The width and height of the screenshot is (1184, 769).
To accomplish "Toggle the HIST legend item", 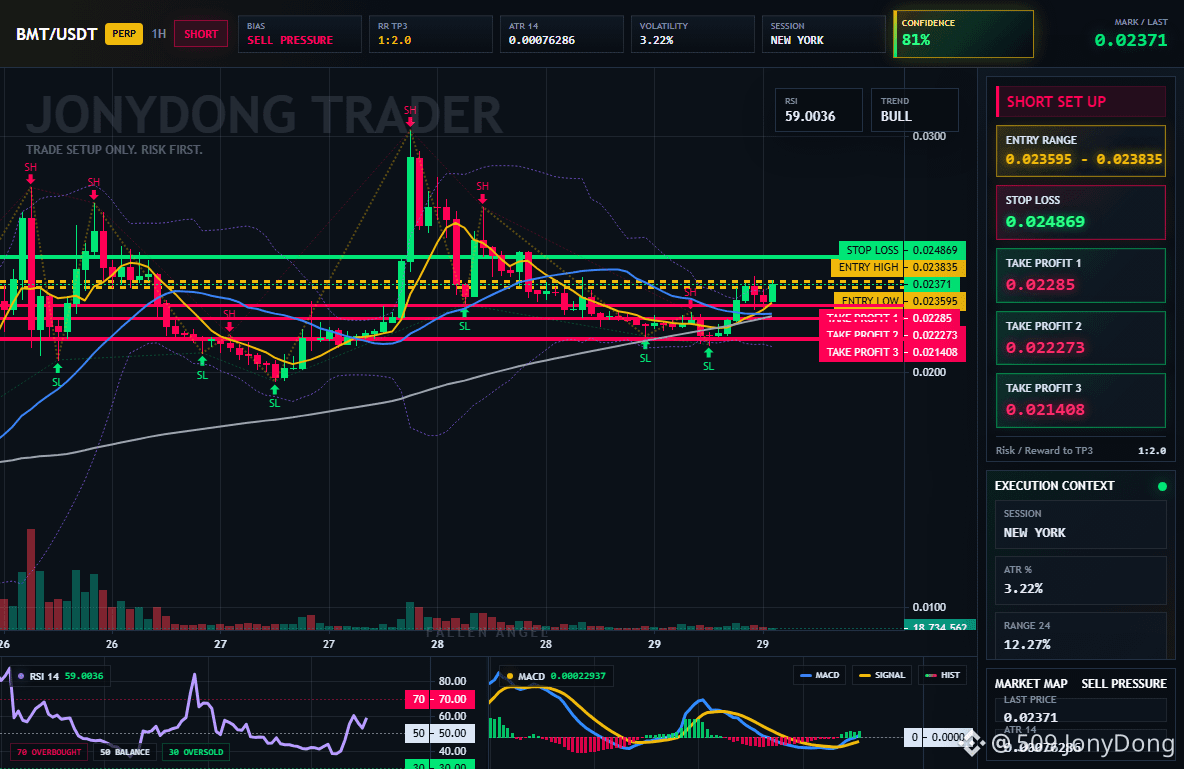I will click(x=942, y=675).
